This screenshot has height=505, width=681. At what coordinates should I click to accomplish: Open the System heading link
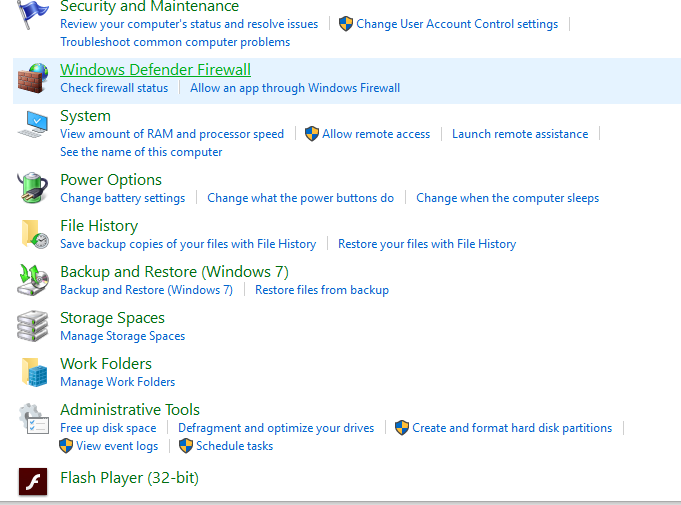point(86,116)
